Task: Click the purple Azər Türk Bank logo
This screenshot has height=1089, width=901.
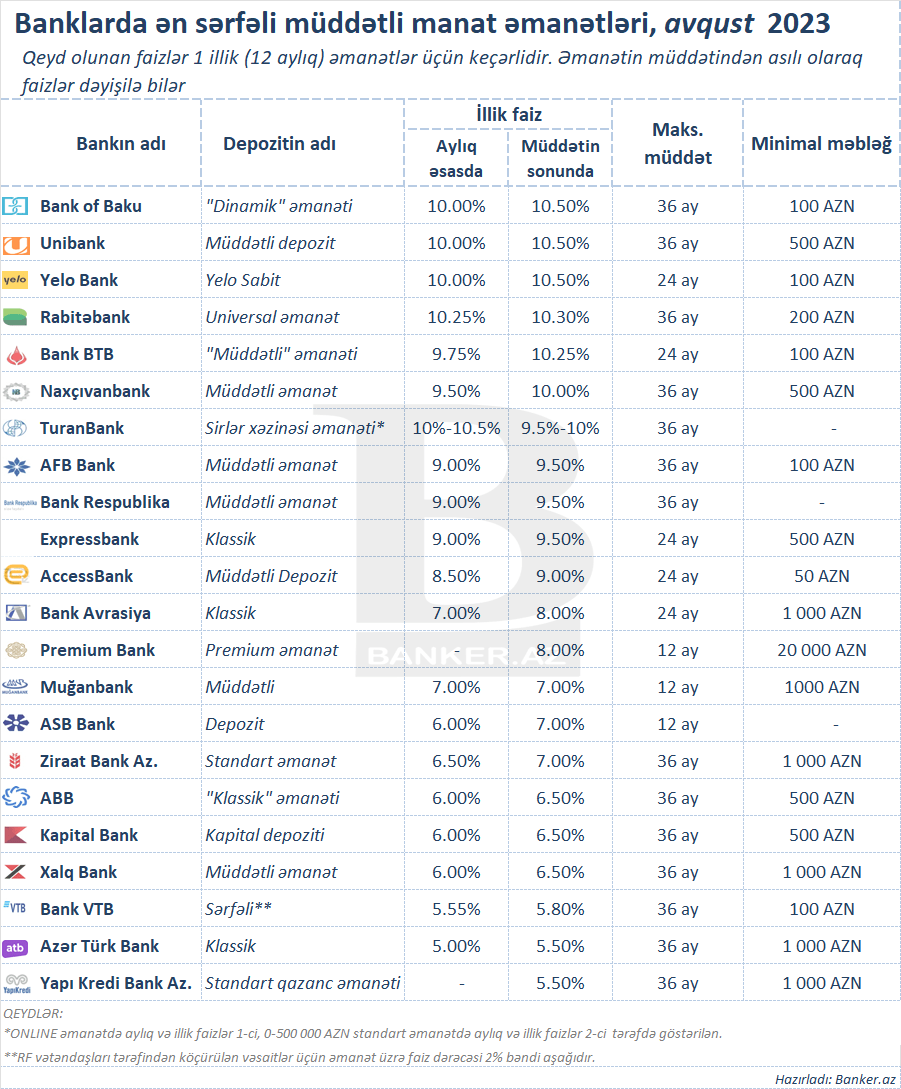Action: click(16, 946)
